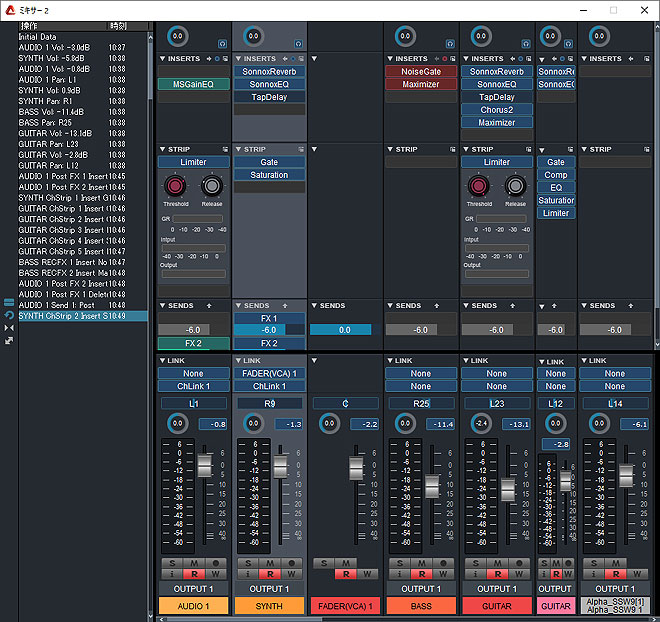Click the input monitor 'i' button on SYNTH channel

click(250, 574)
